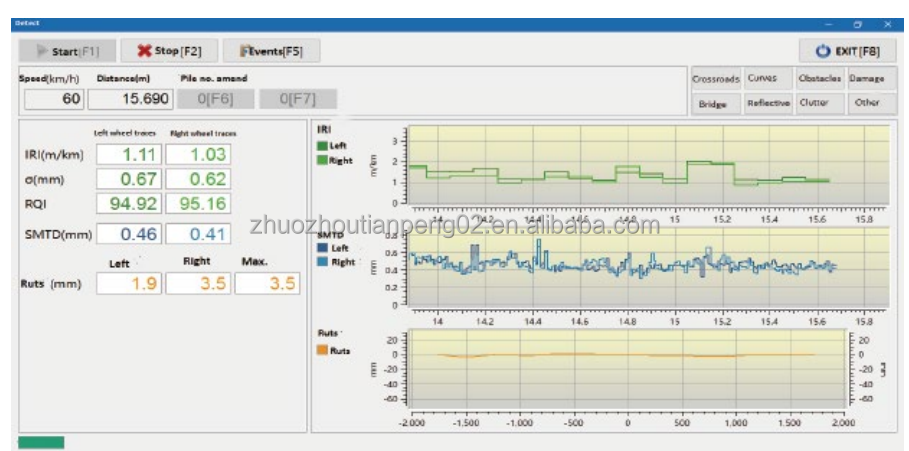Click the Start [F1] button
Viewport: 909px width, 451px height.
click(x=67, y=51)
